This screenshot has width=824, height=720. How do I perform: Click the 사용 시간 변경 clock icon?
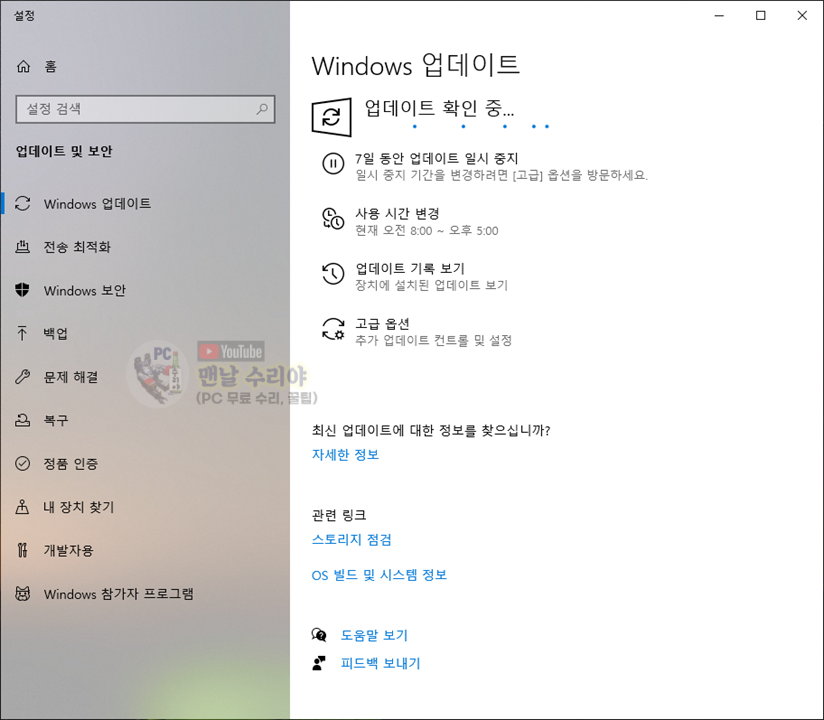click(333, 219)
